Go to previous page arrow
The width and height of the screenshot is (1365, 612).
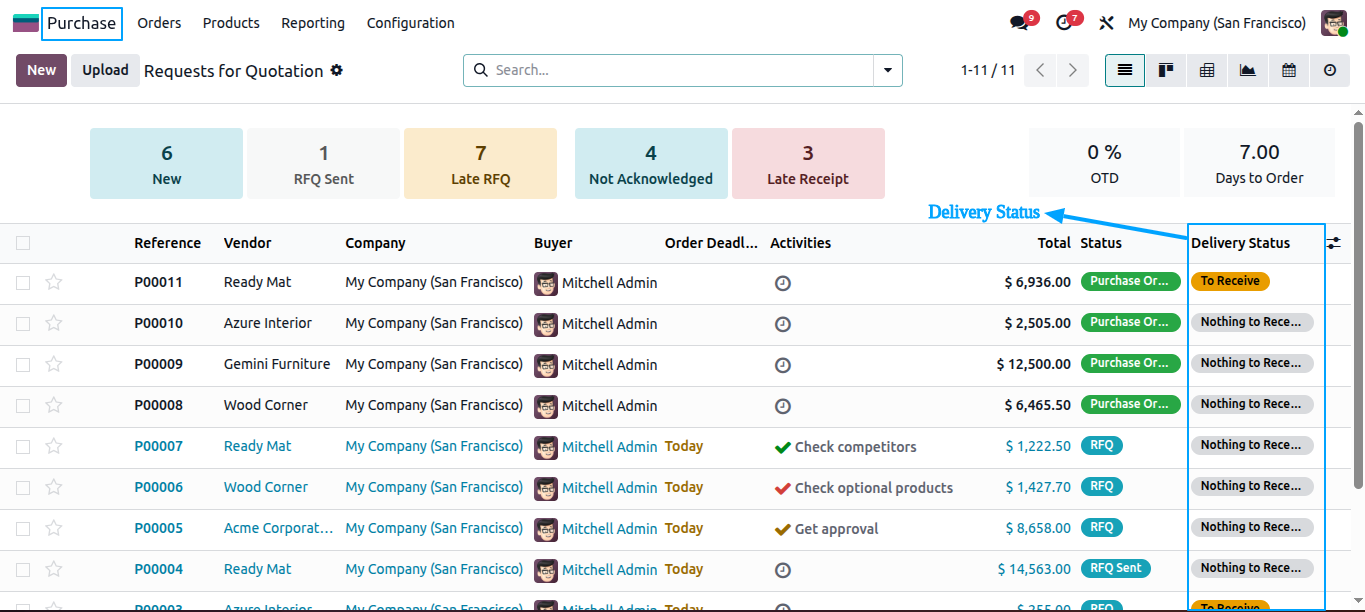[1041, 70]
